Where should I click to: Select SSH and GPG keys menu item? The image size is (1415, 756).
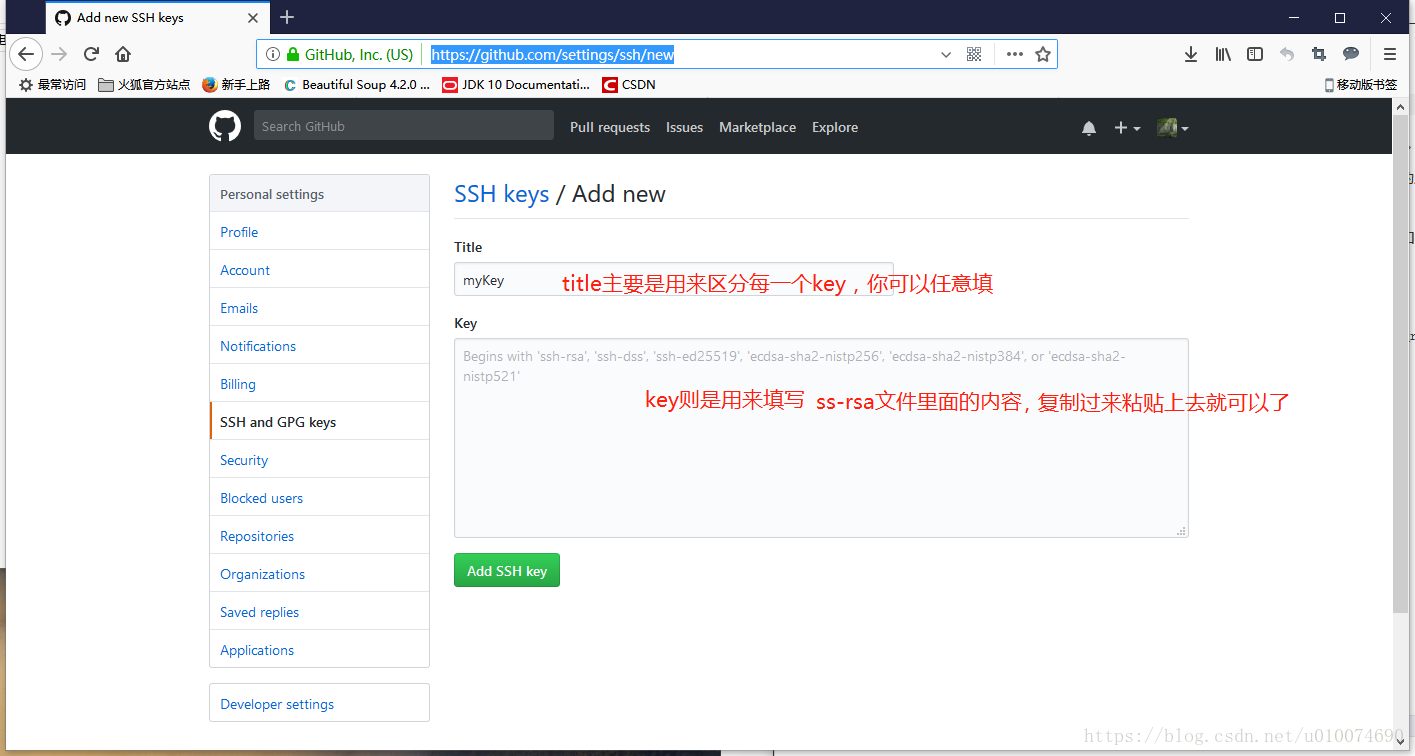click(x=319, y=422)
